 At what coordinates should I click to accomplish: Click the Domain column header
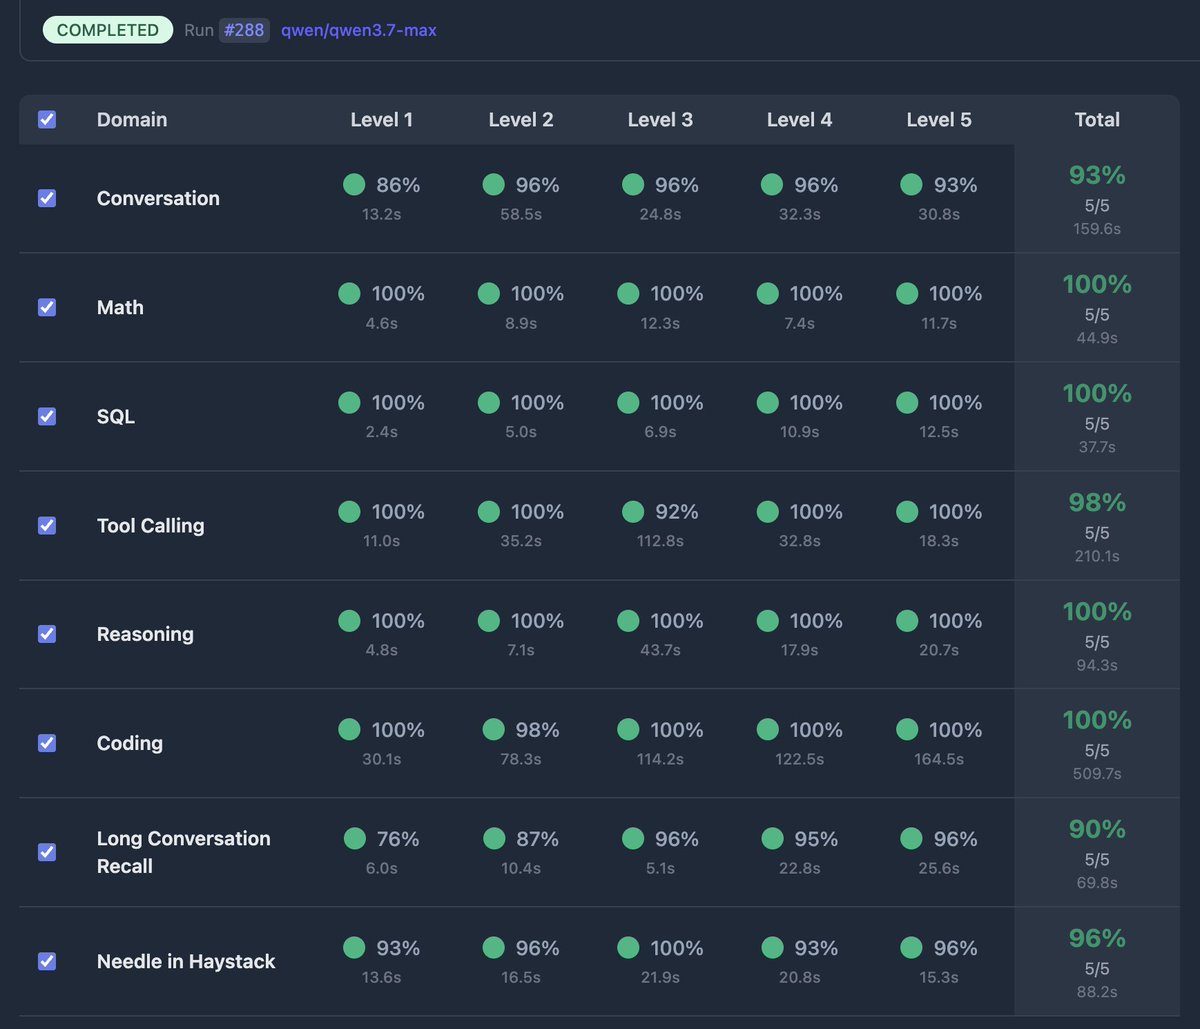click(x=132, y=120)
